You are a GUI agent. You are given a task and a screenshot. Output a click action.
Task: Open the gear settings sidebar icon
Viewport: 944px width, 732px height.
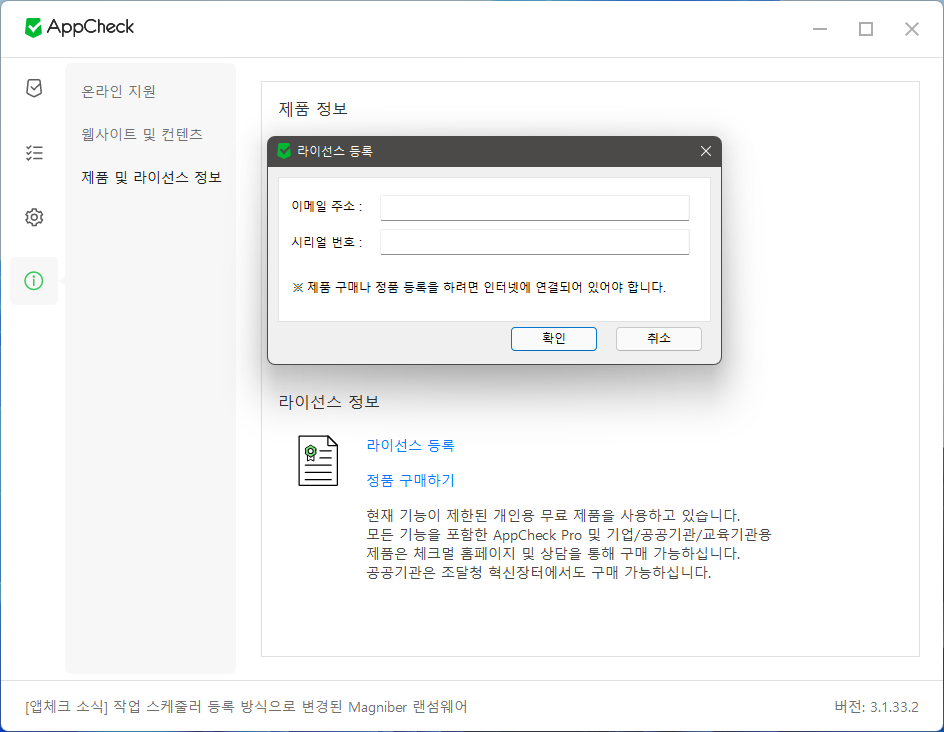tap(34, 217)
